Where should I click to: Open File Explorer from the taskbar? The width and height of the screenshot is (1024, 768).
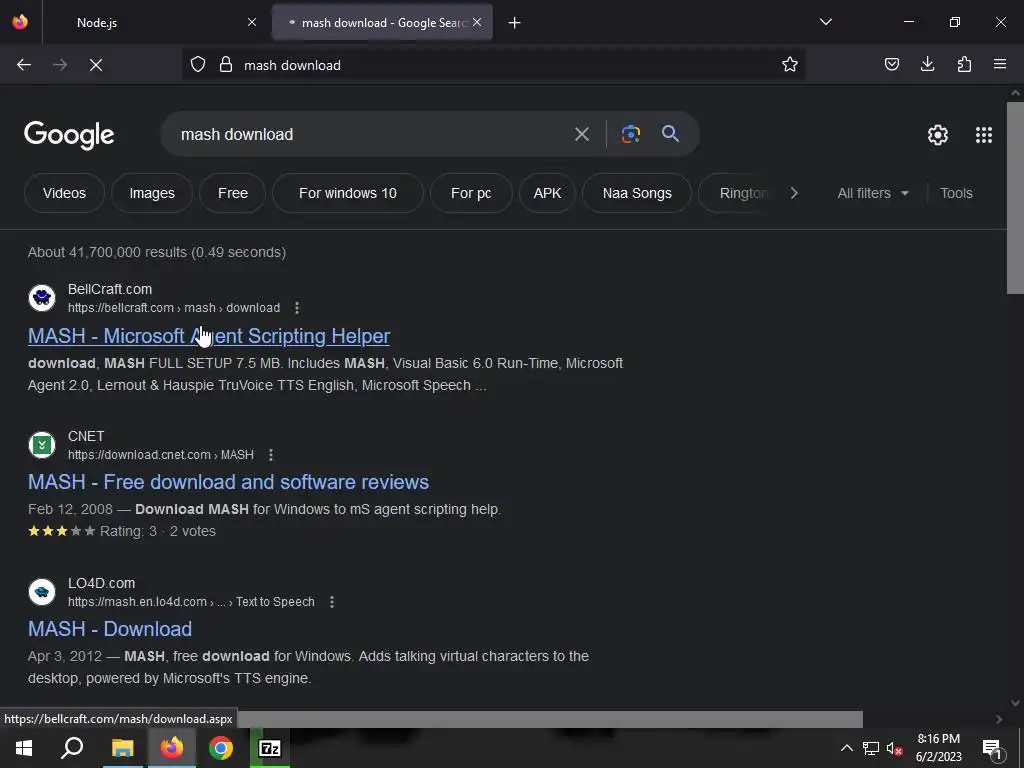tap(122, 748)
